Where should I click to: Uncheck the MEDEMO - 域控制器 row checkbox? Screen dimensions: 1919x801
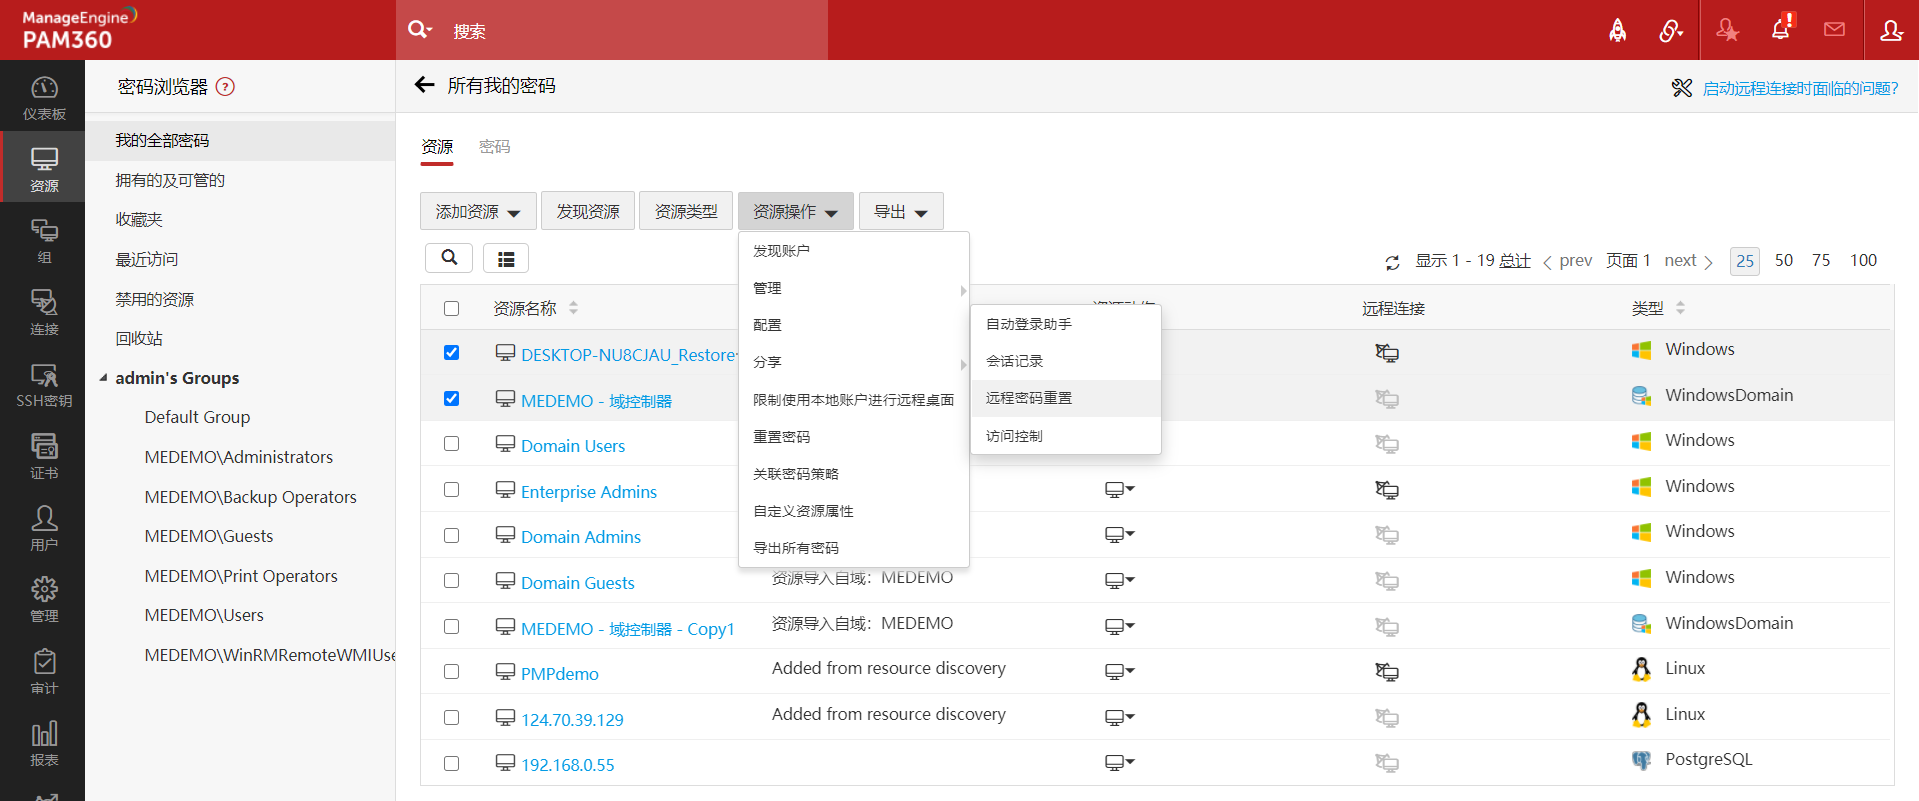click(x=452, y=399)
